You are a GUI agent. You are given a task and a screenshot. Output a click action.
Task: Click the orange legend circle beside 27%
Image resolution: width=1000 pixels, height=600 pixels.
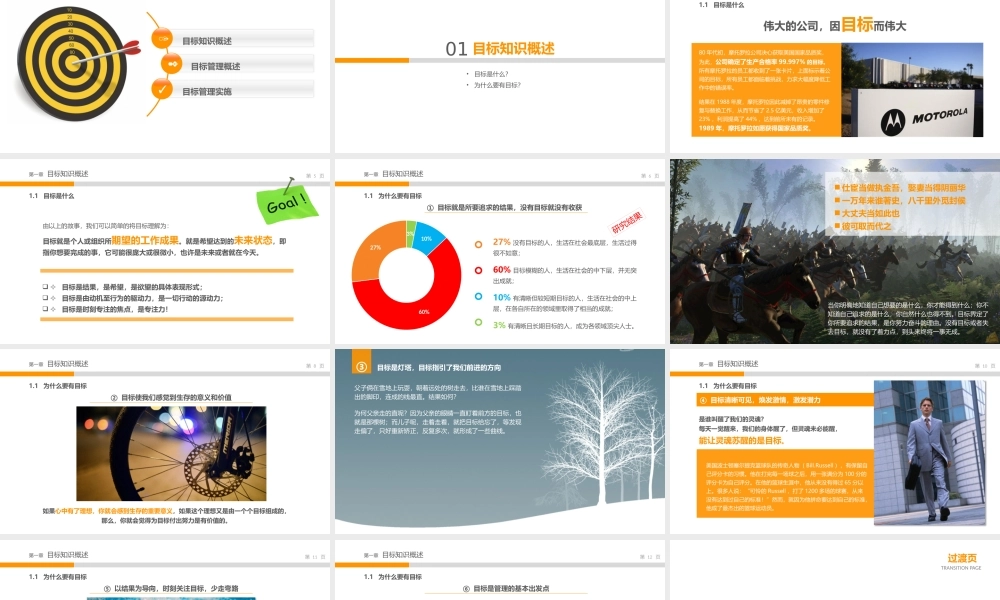478,242
